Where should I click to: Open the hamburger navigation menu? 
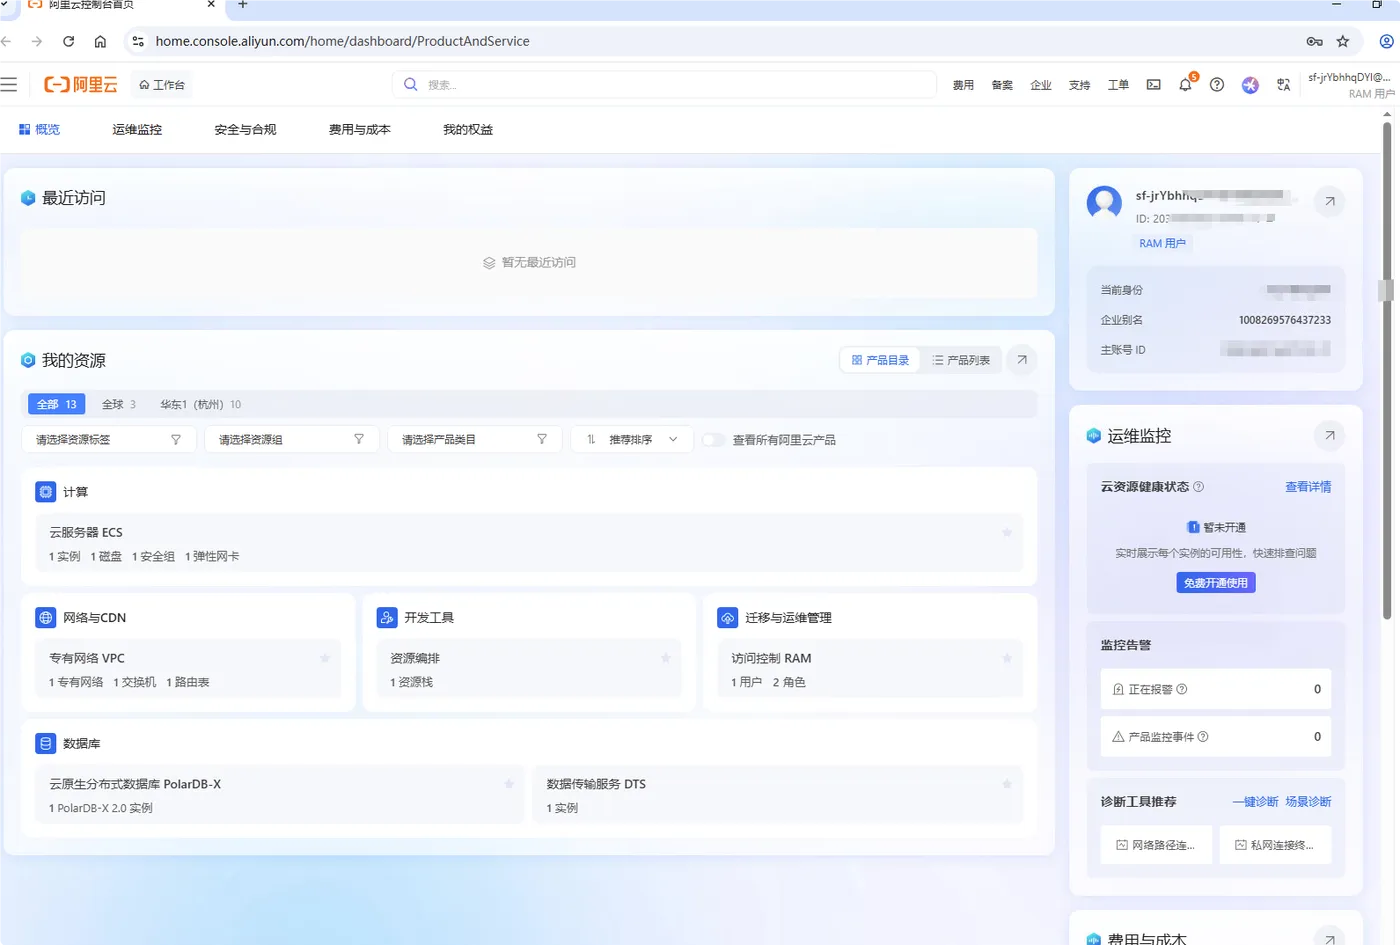coord(9,85)
